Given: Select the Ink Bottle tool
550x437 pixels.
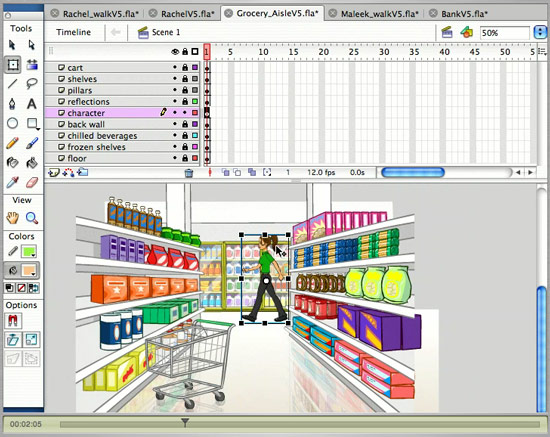Looking at the screenshot, I should click(x=12, y=163).
